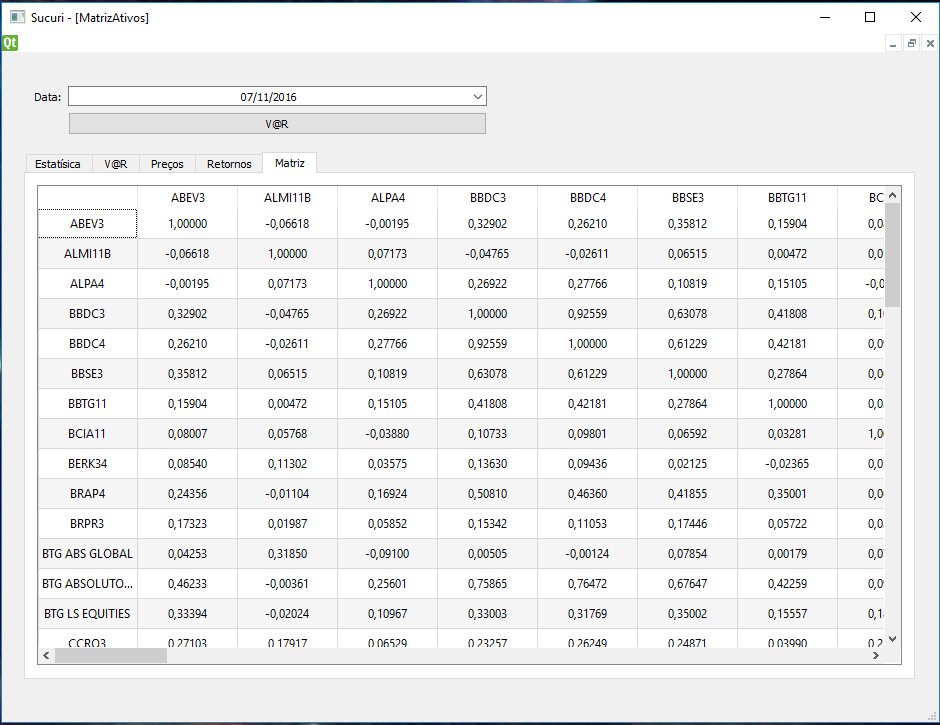Click cell 0,13630 in the BERK34 row
This screenshot has width=940, height=725.
pyautogui.click(x=488, y=464)
